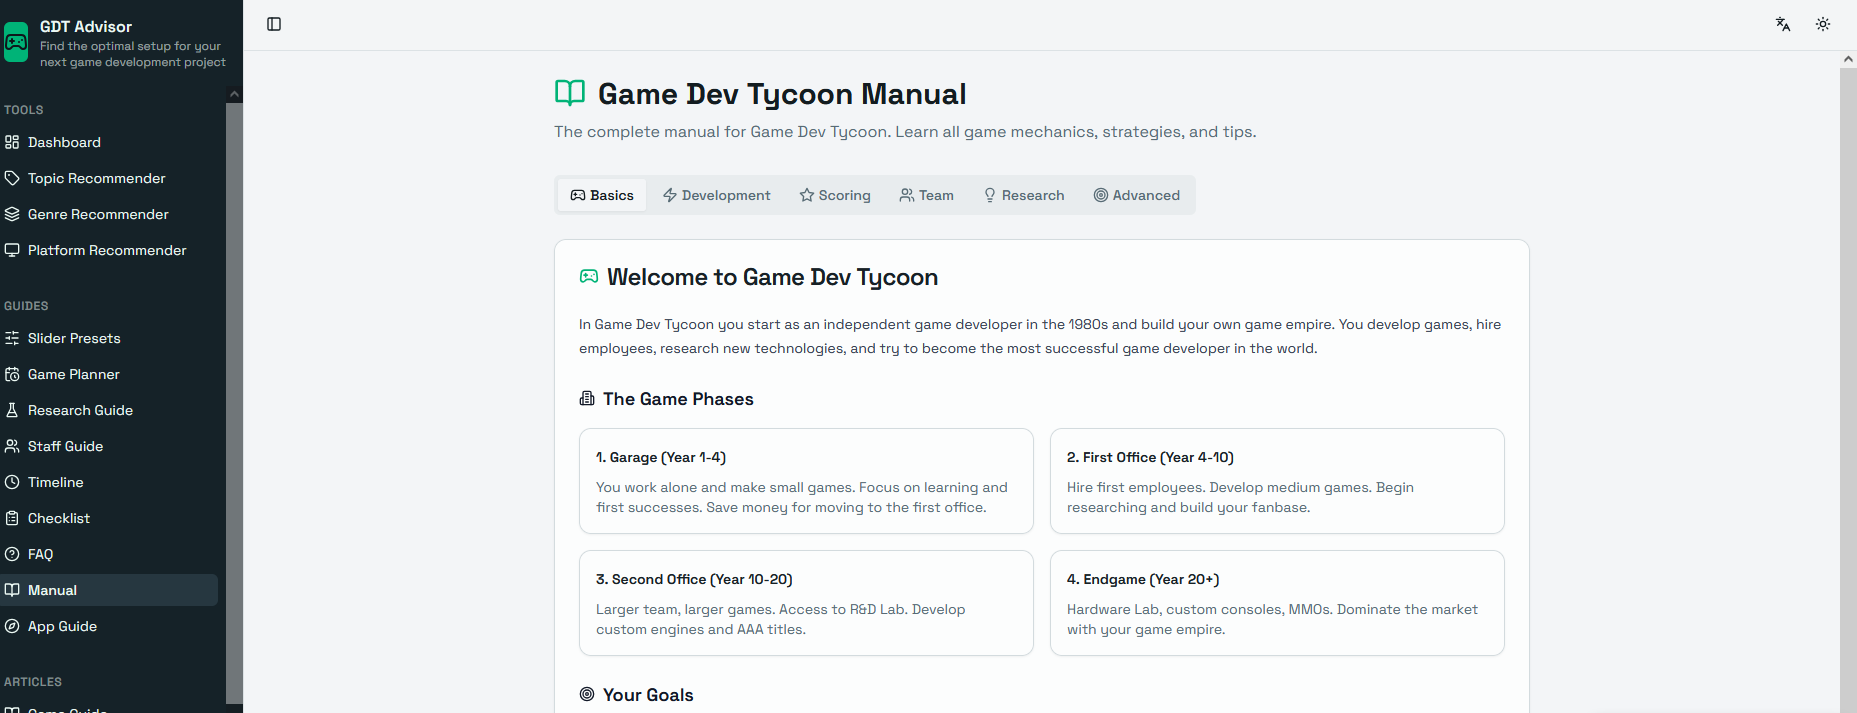1857x713 pixels.
Task: Switch to the Basics tab
Action: click(x=602, y=195)
